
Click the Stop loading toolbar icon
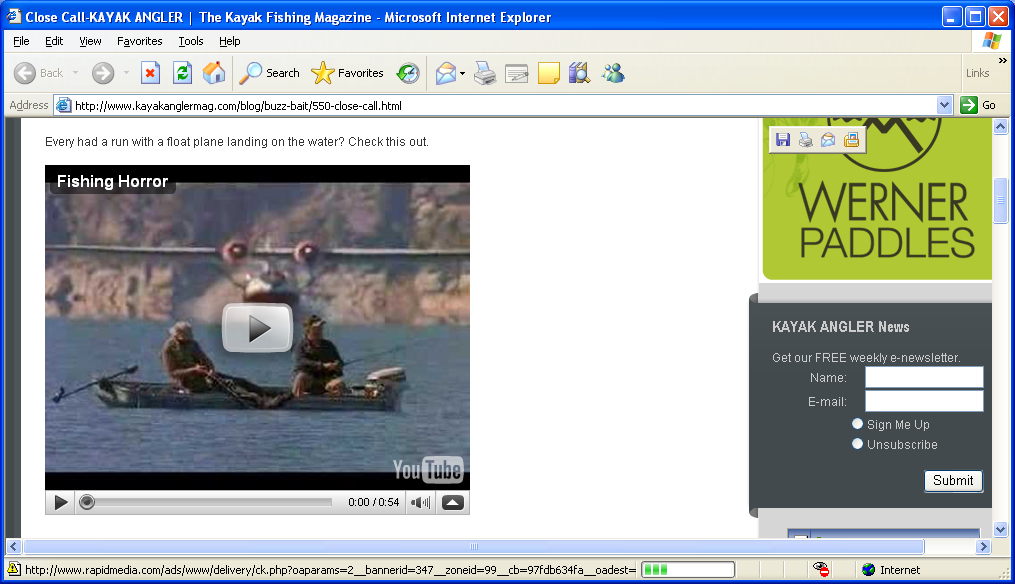(150, 73)
